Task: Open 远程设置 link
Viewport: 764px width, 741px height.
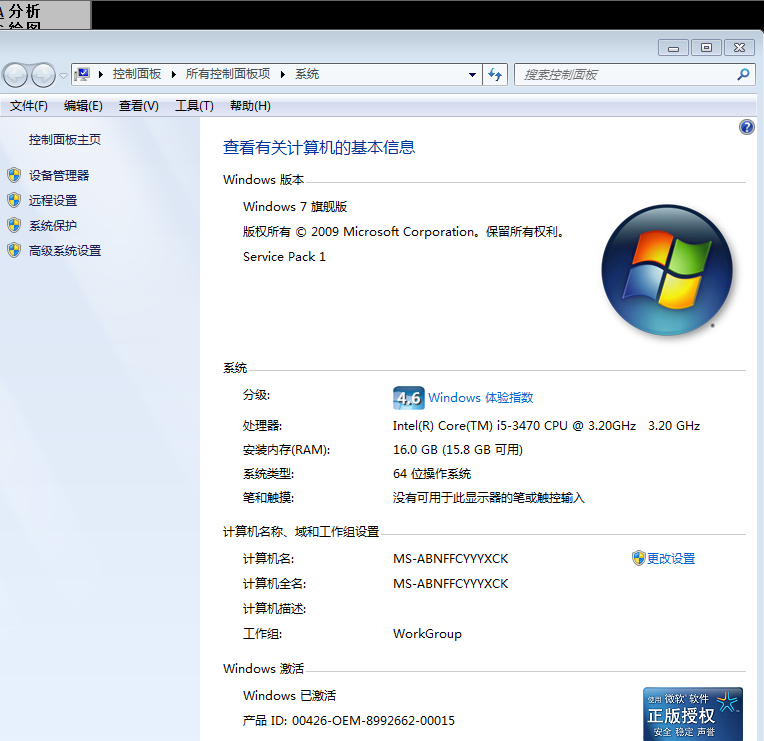Action: (x=53, y=200)
